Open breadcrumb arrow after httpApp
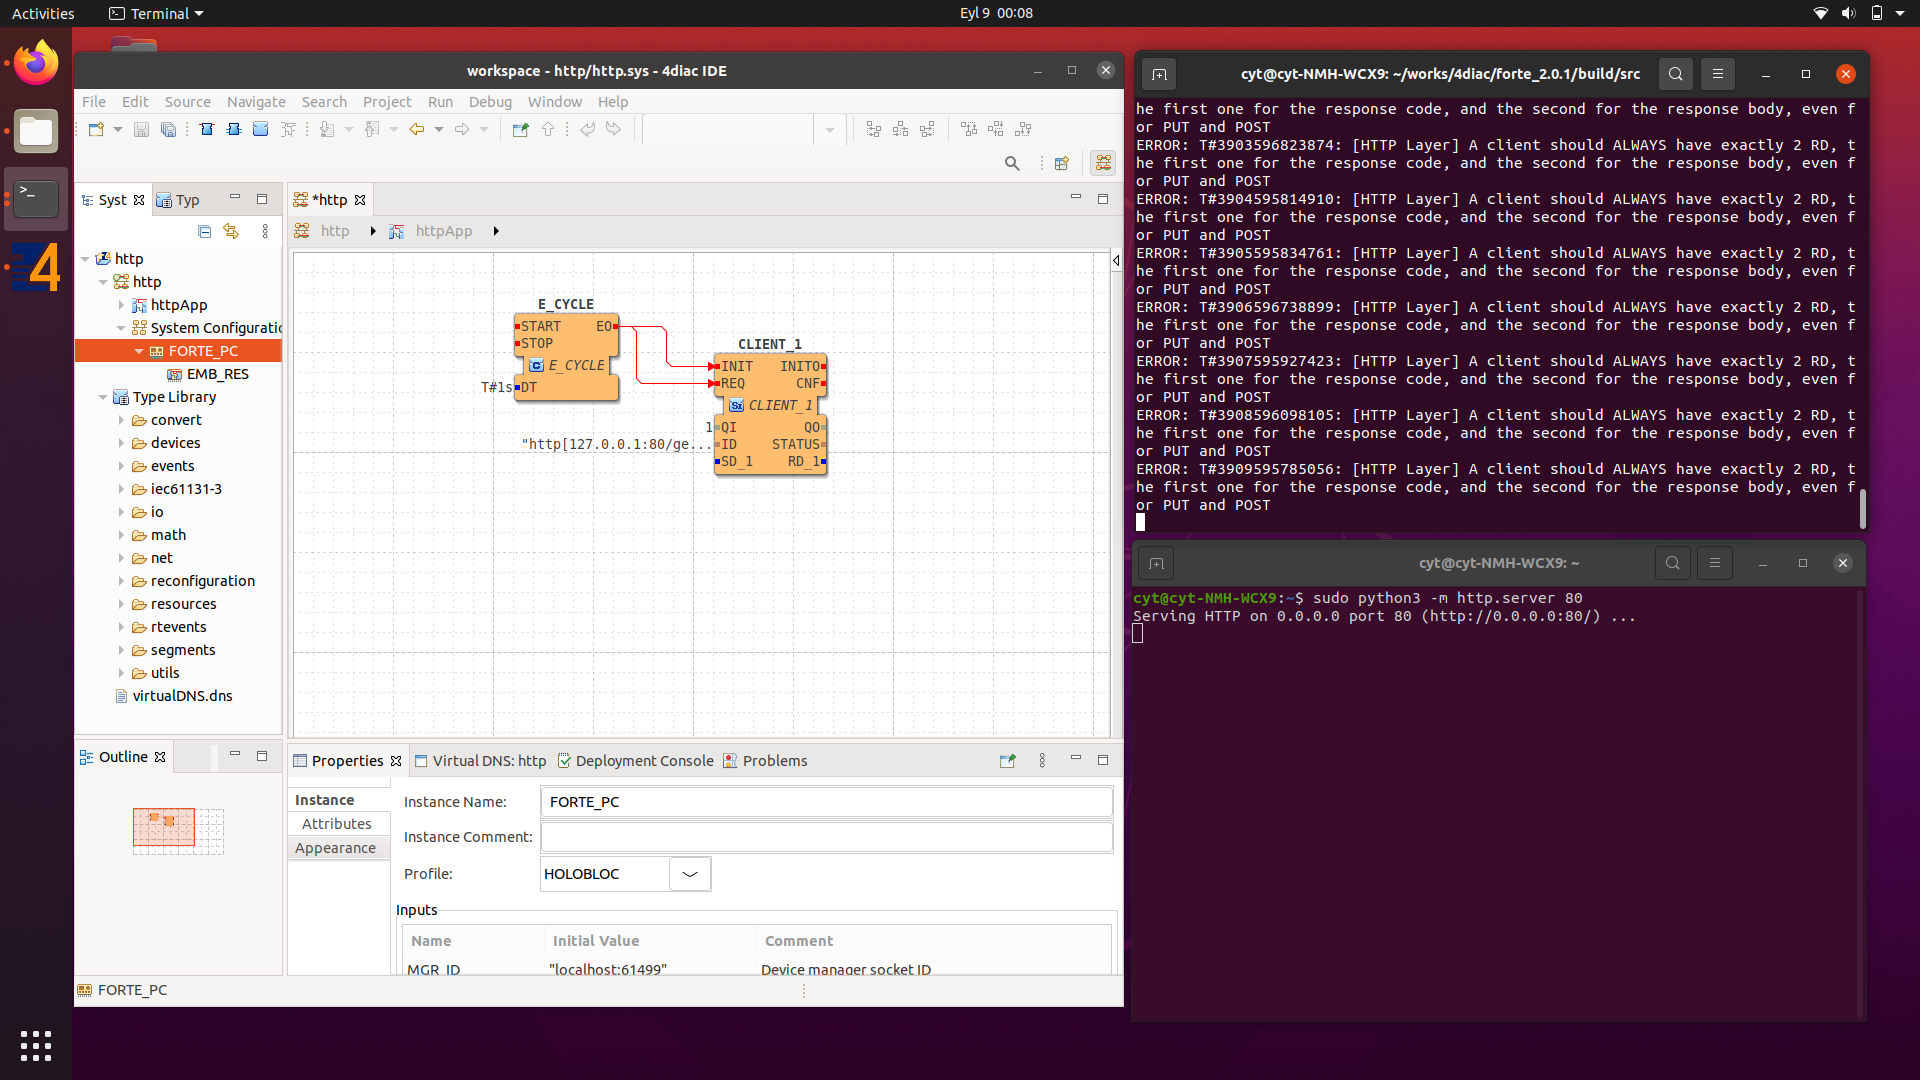The height and width of the screenshot is (1080, 1920). pos(496,231)
